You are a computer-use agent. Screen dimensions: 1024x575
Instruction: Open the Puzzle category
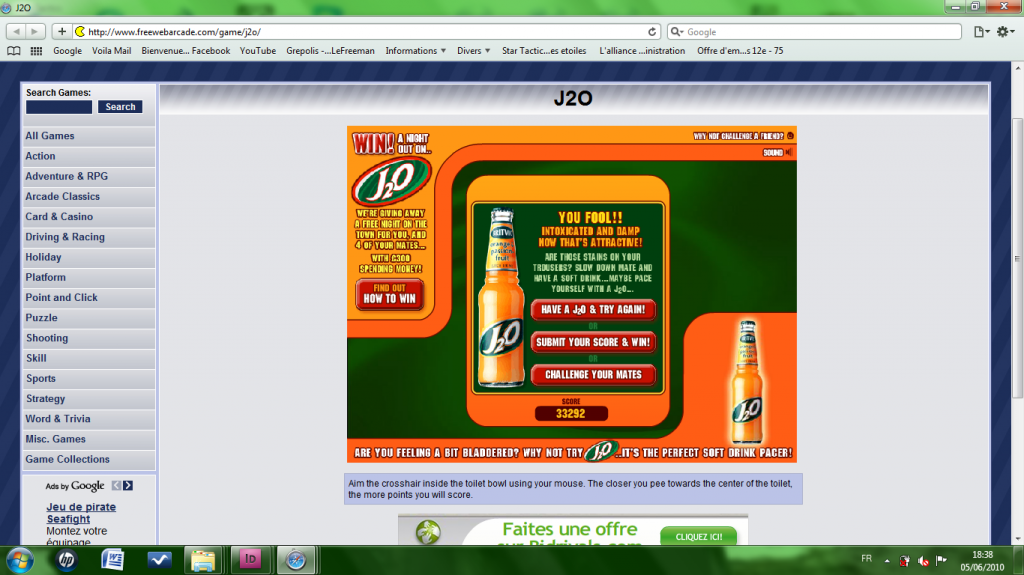pyautogui.click(x=89, y=318)
